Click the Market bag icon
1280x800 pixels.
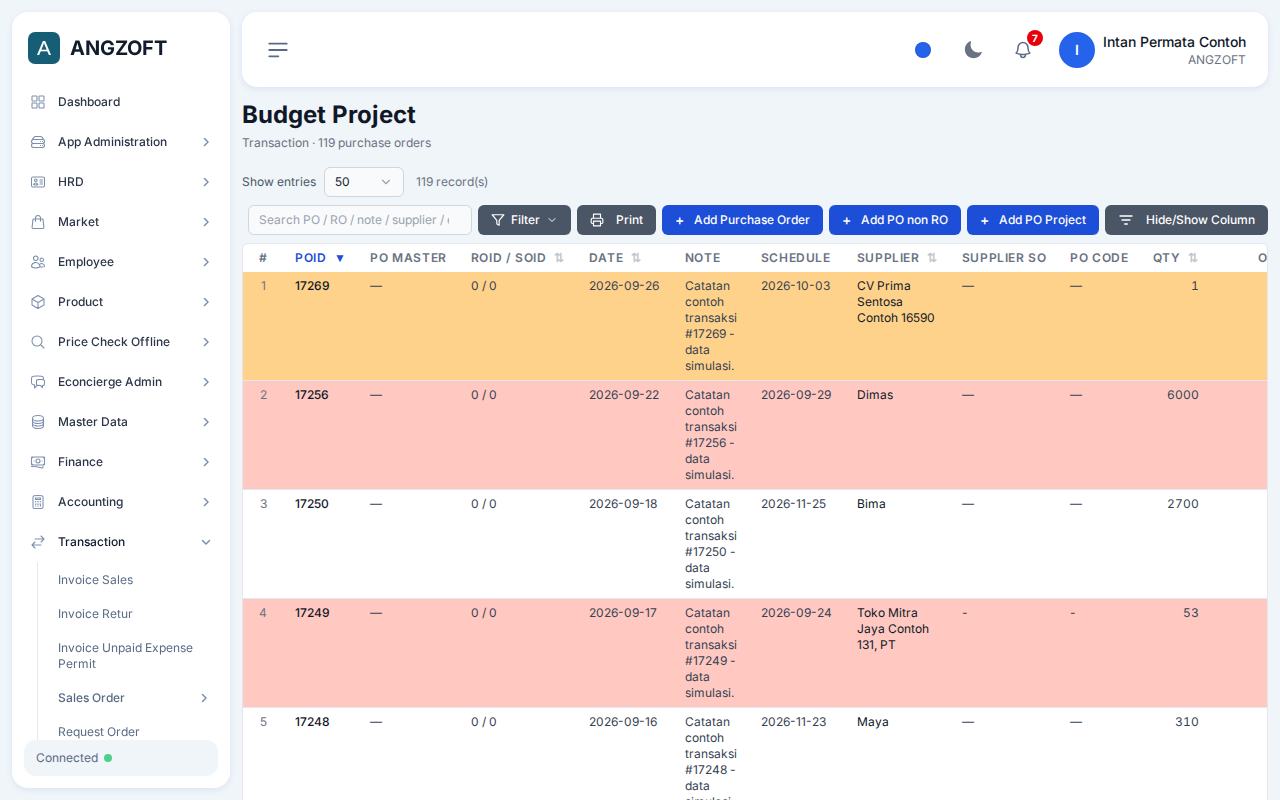[38, 222]
